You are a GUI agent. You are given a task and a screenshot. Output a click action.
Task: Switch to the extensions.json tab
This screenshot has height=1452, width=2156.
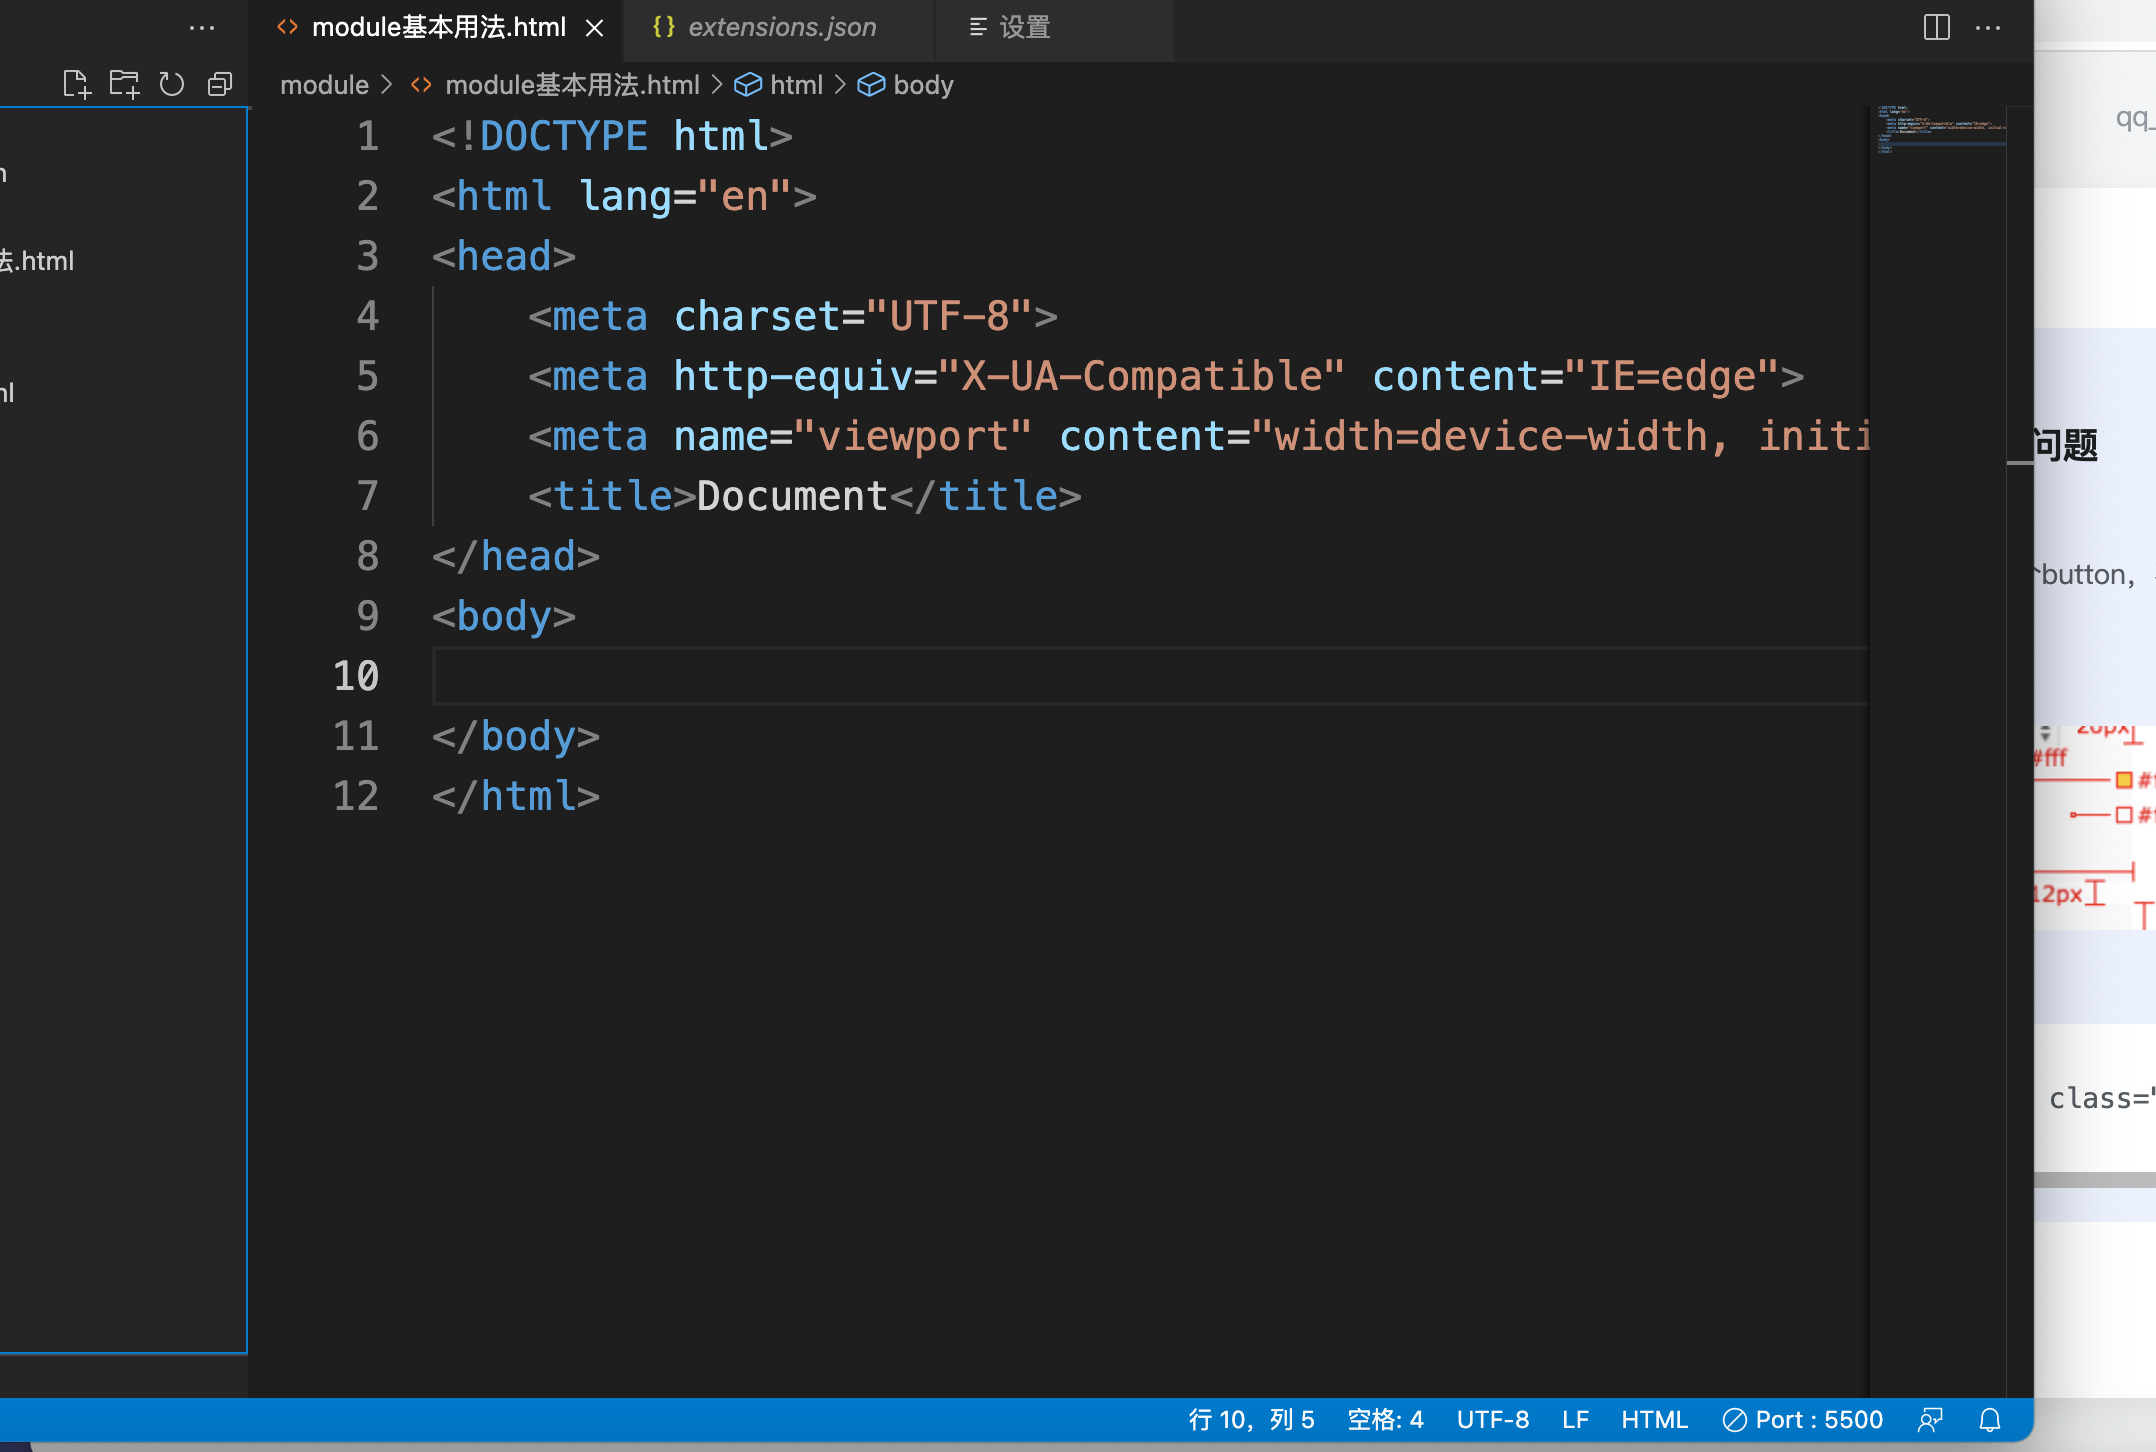[781, 28]
